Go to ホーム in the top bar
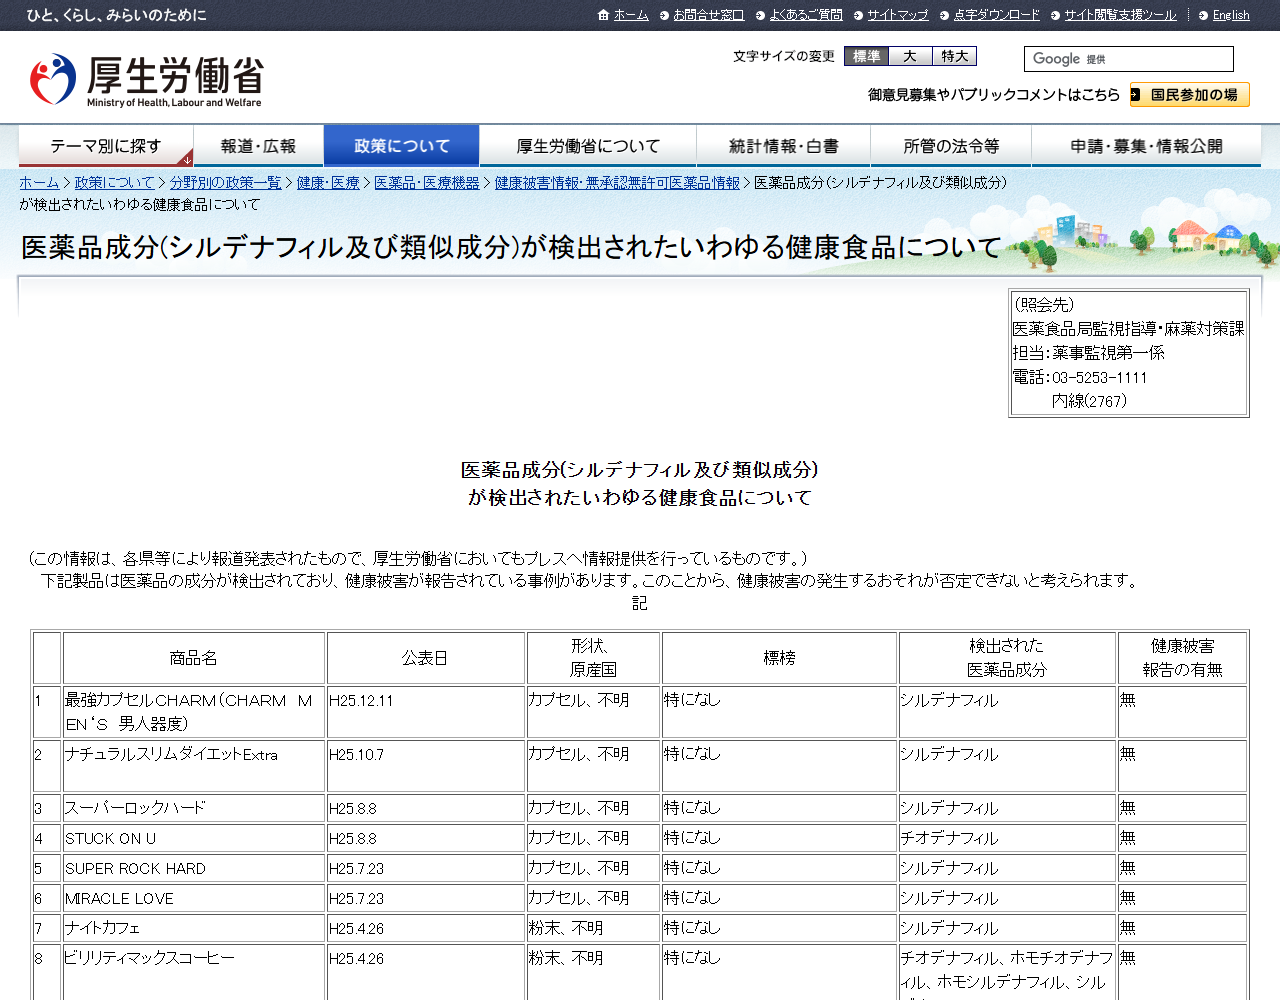This screenshot has height=1000, width=1280. coord(631,15)
